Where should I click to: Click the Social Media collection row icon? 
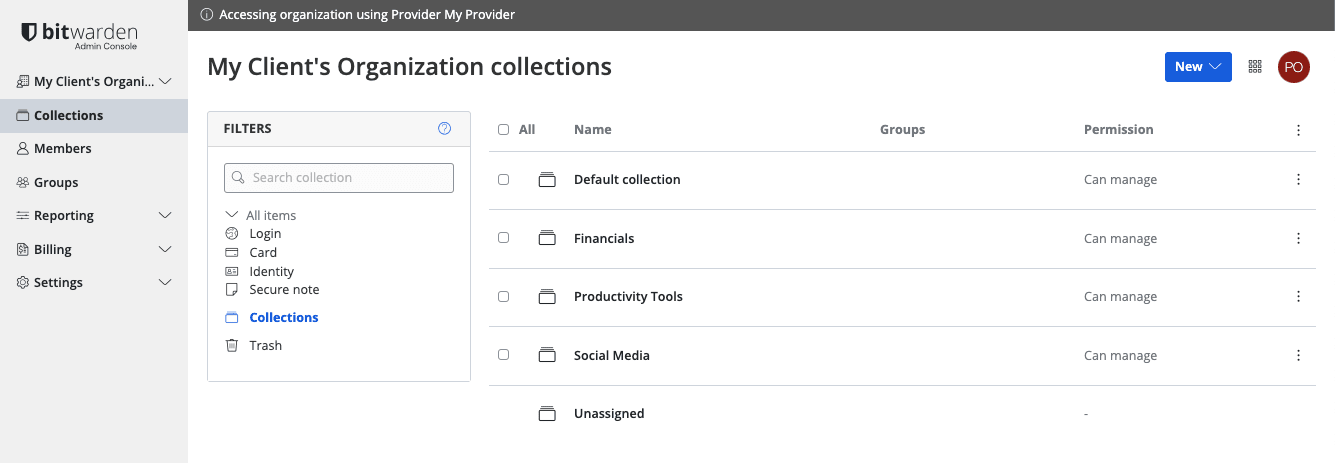[547, 355]
